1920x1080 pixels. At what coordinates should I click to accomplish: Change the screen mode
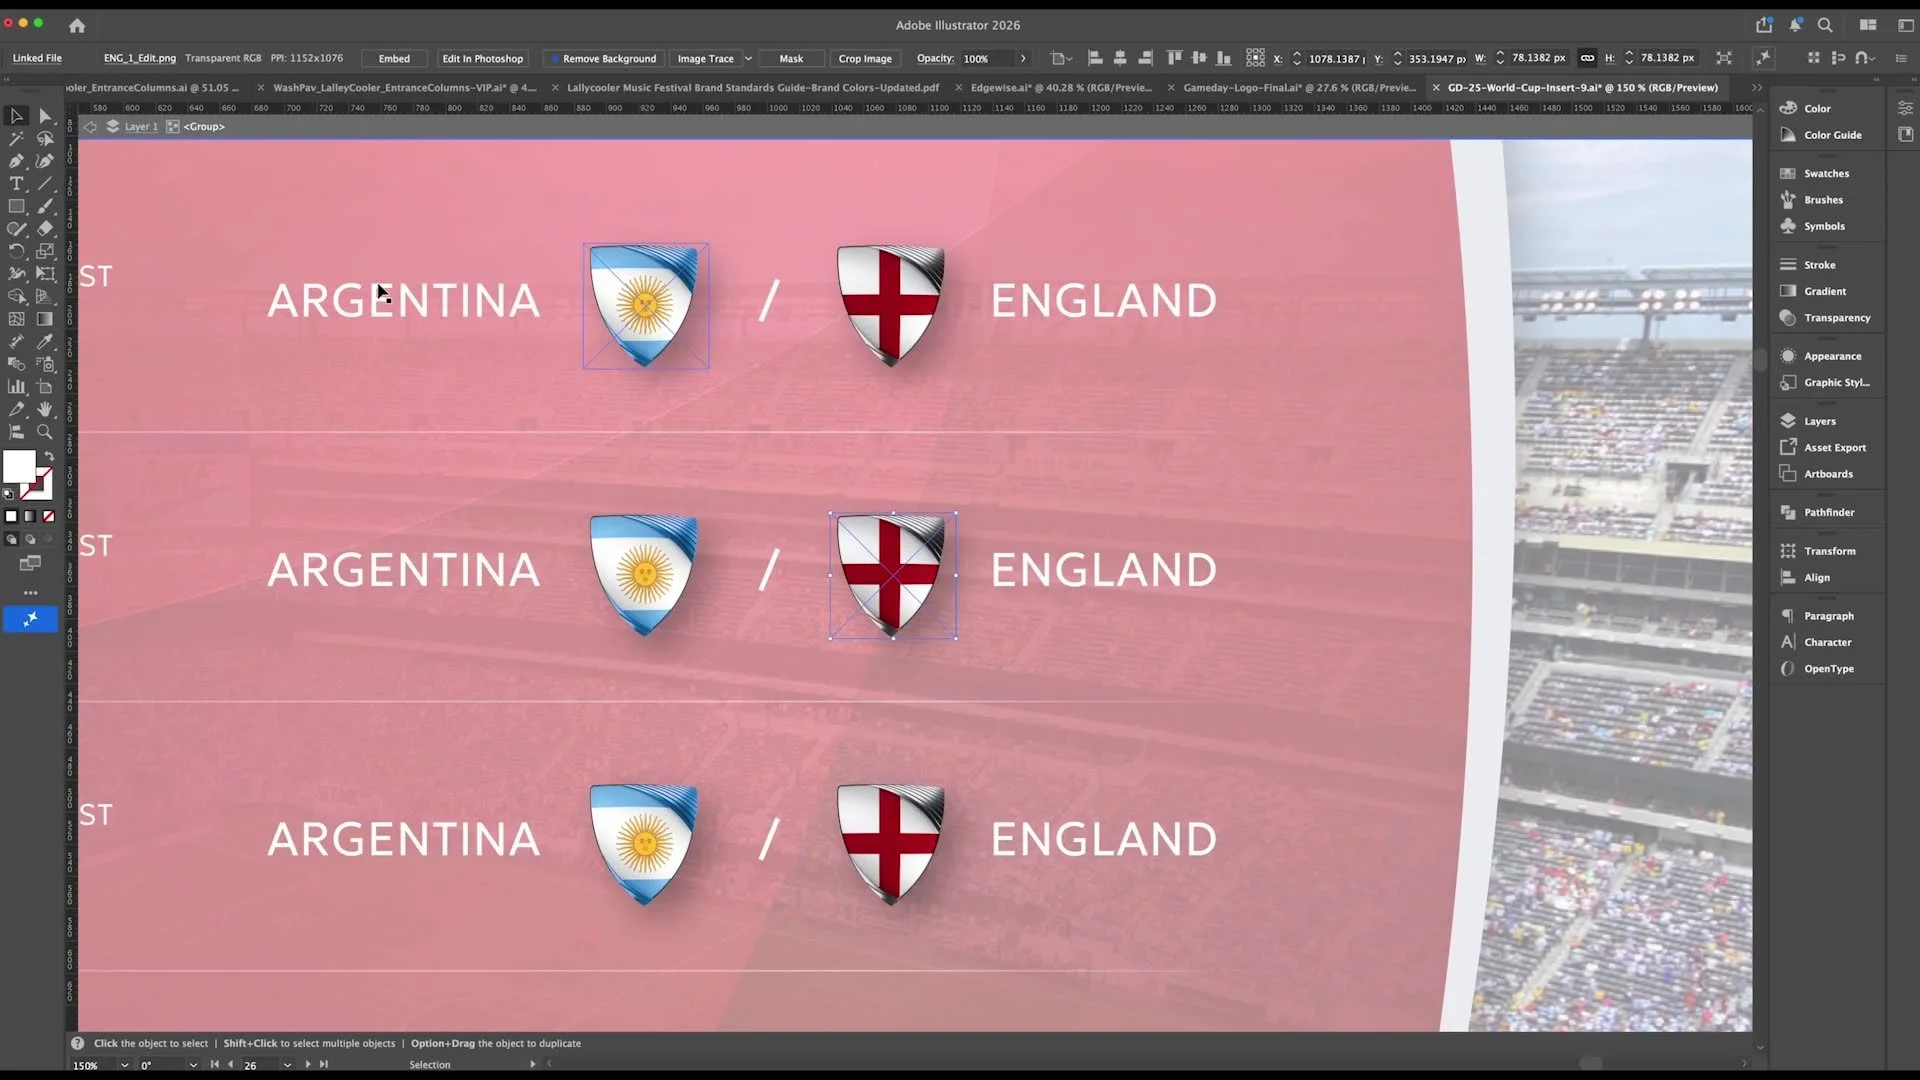pos(30,564)
